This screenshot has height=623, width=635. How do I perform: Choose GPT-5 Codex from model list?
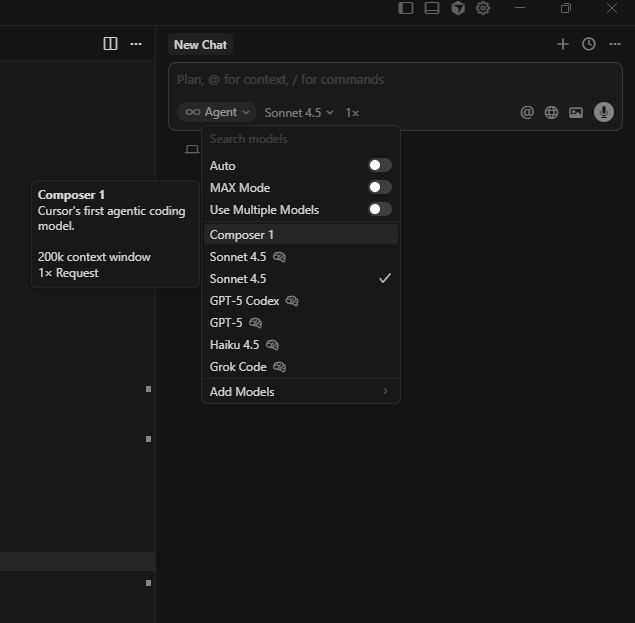point(301,301)
